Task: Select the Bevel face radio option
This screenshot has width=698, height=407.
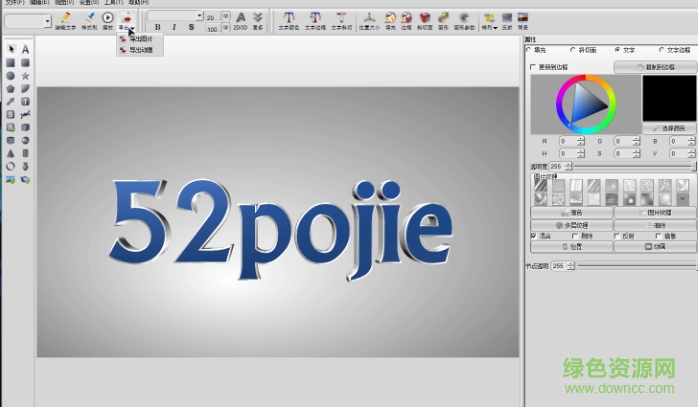Action: pyautogui.click(x=573, y=50)
